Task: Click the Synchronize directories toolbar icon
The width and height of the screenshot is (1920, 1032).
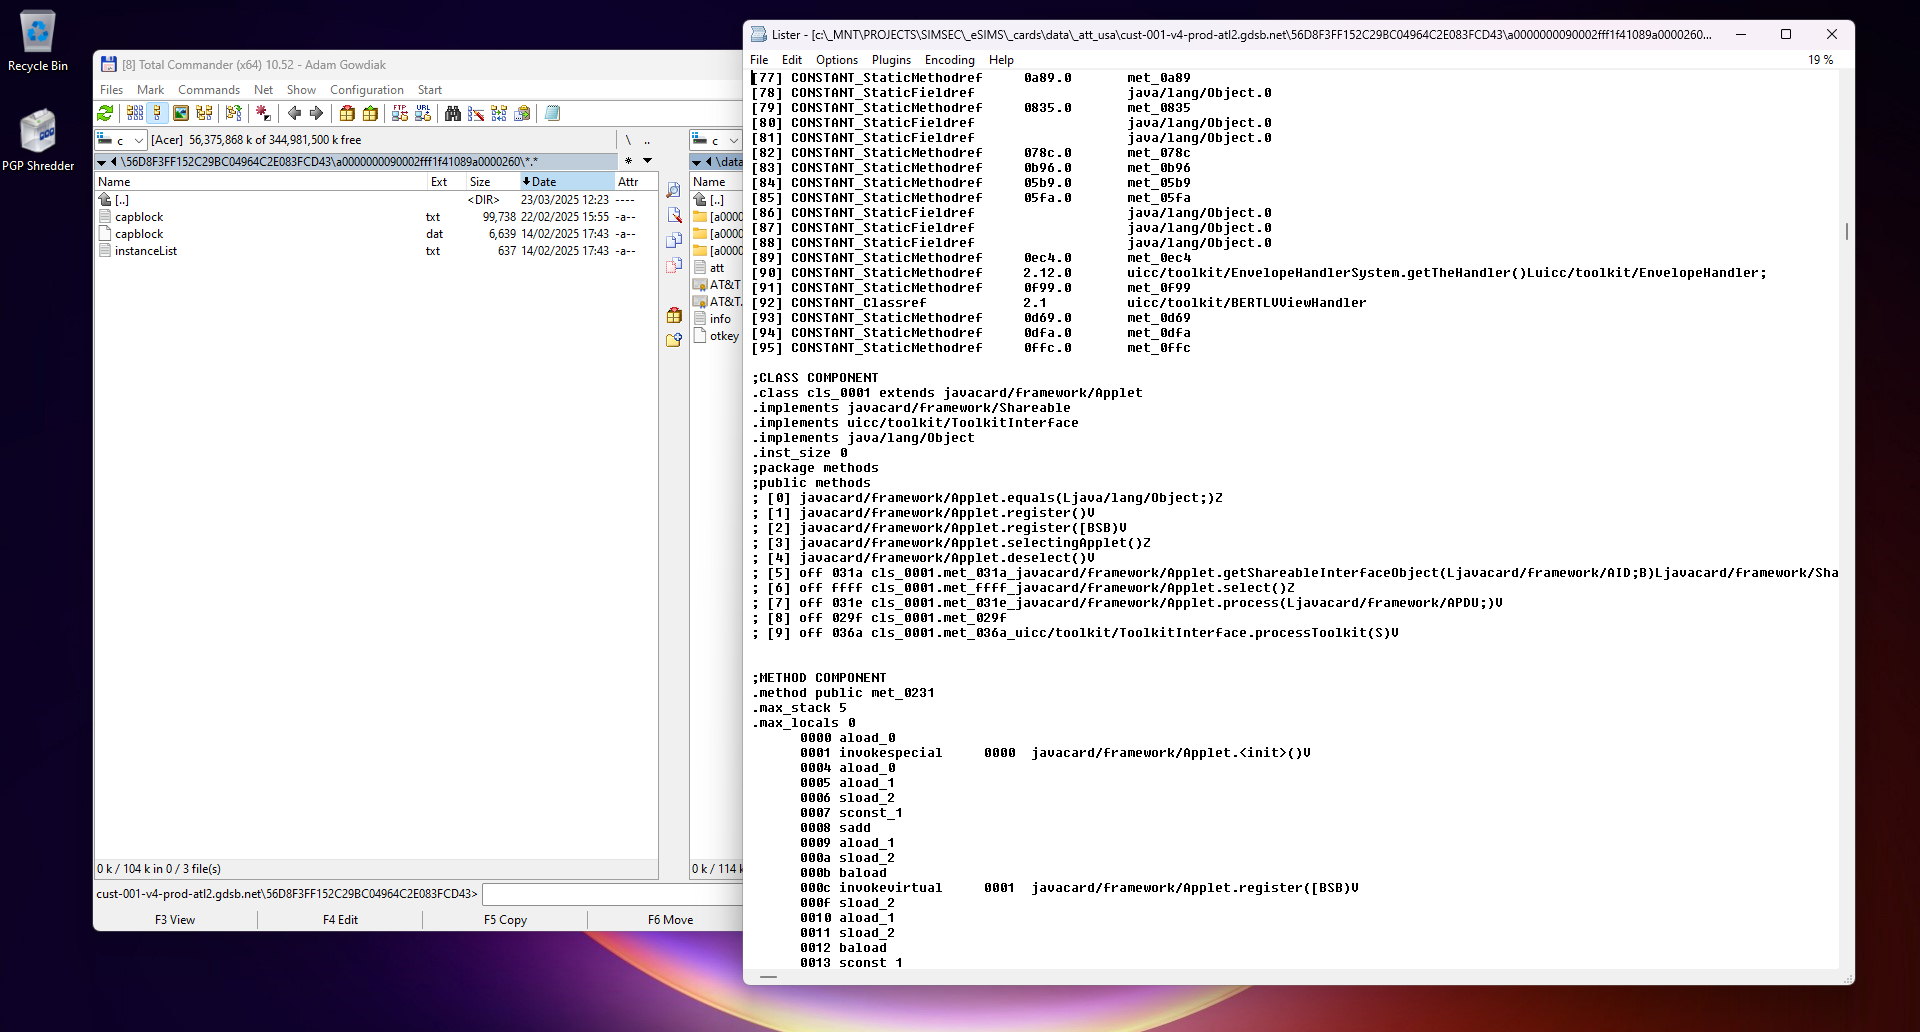Action: tap(499, 114)
